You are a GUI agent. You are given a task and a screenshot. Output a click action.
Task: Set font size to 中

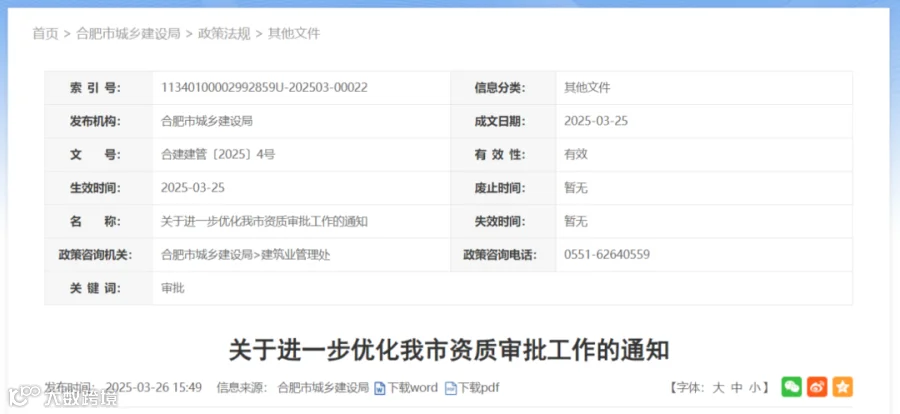point(737,388)
